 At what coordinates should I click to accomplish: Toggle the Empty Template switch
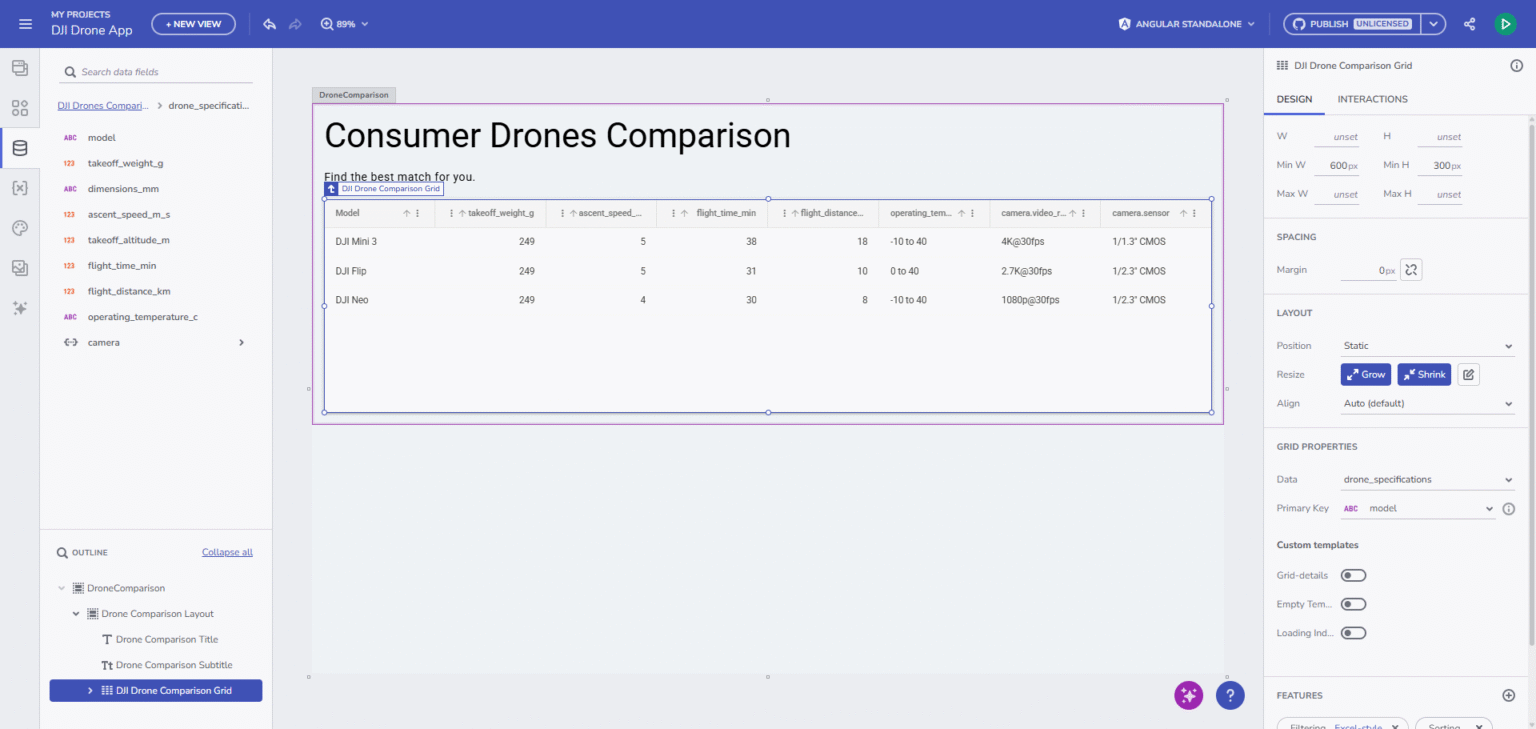click(x=1353, y=604)
